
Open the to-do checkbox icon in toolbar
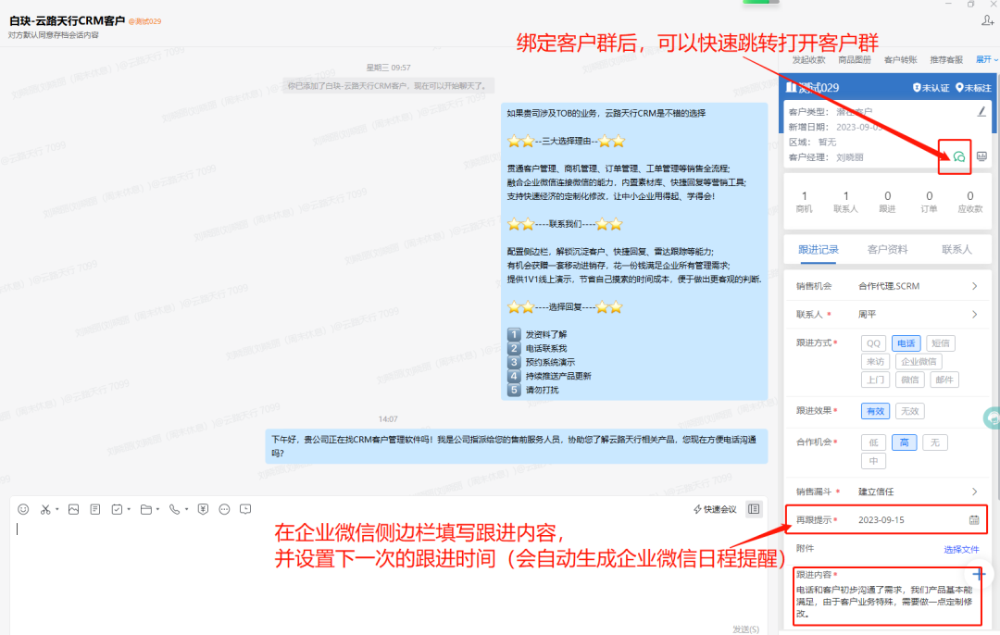coord(117,509)
